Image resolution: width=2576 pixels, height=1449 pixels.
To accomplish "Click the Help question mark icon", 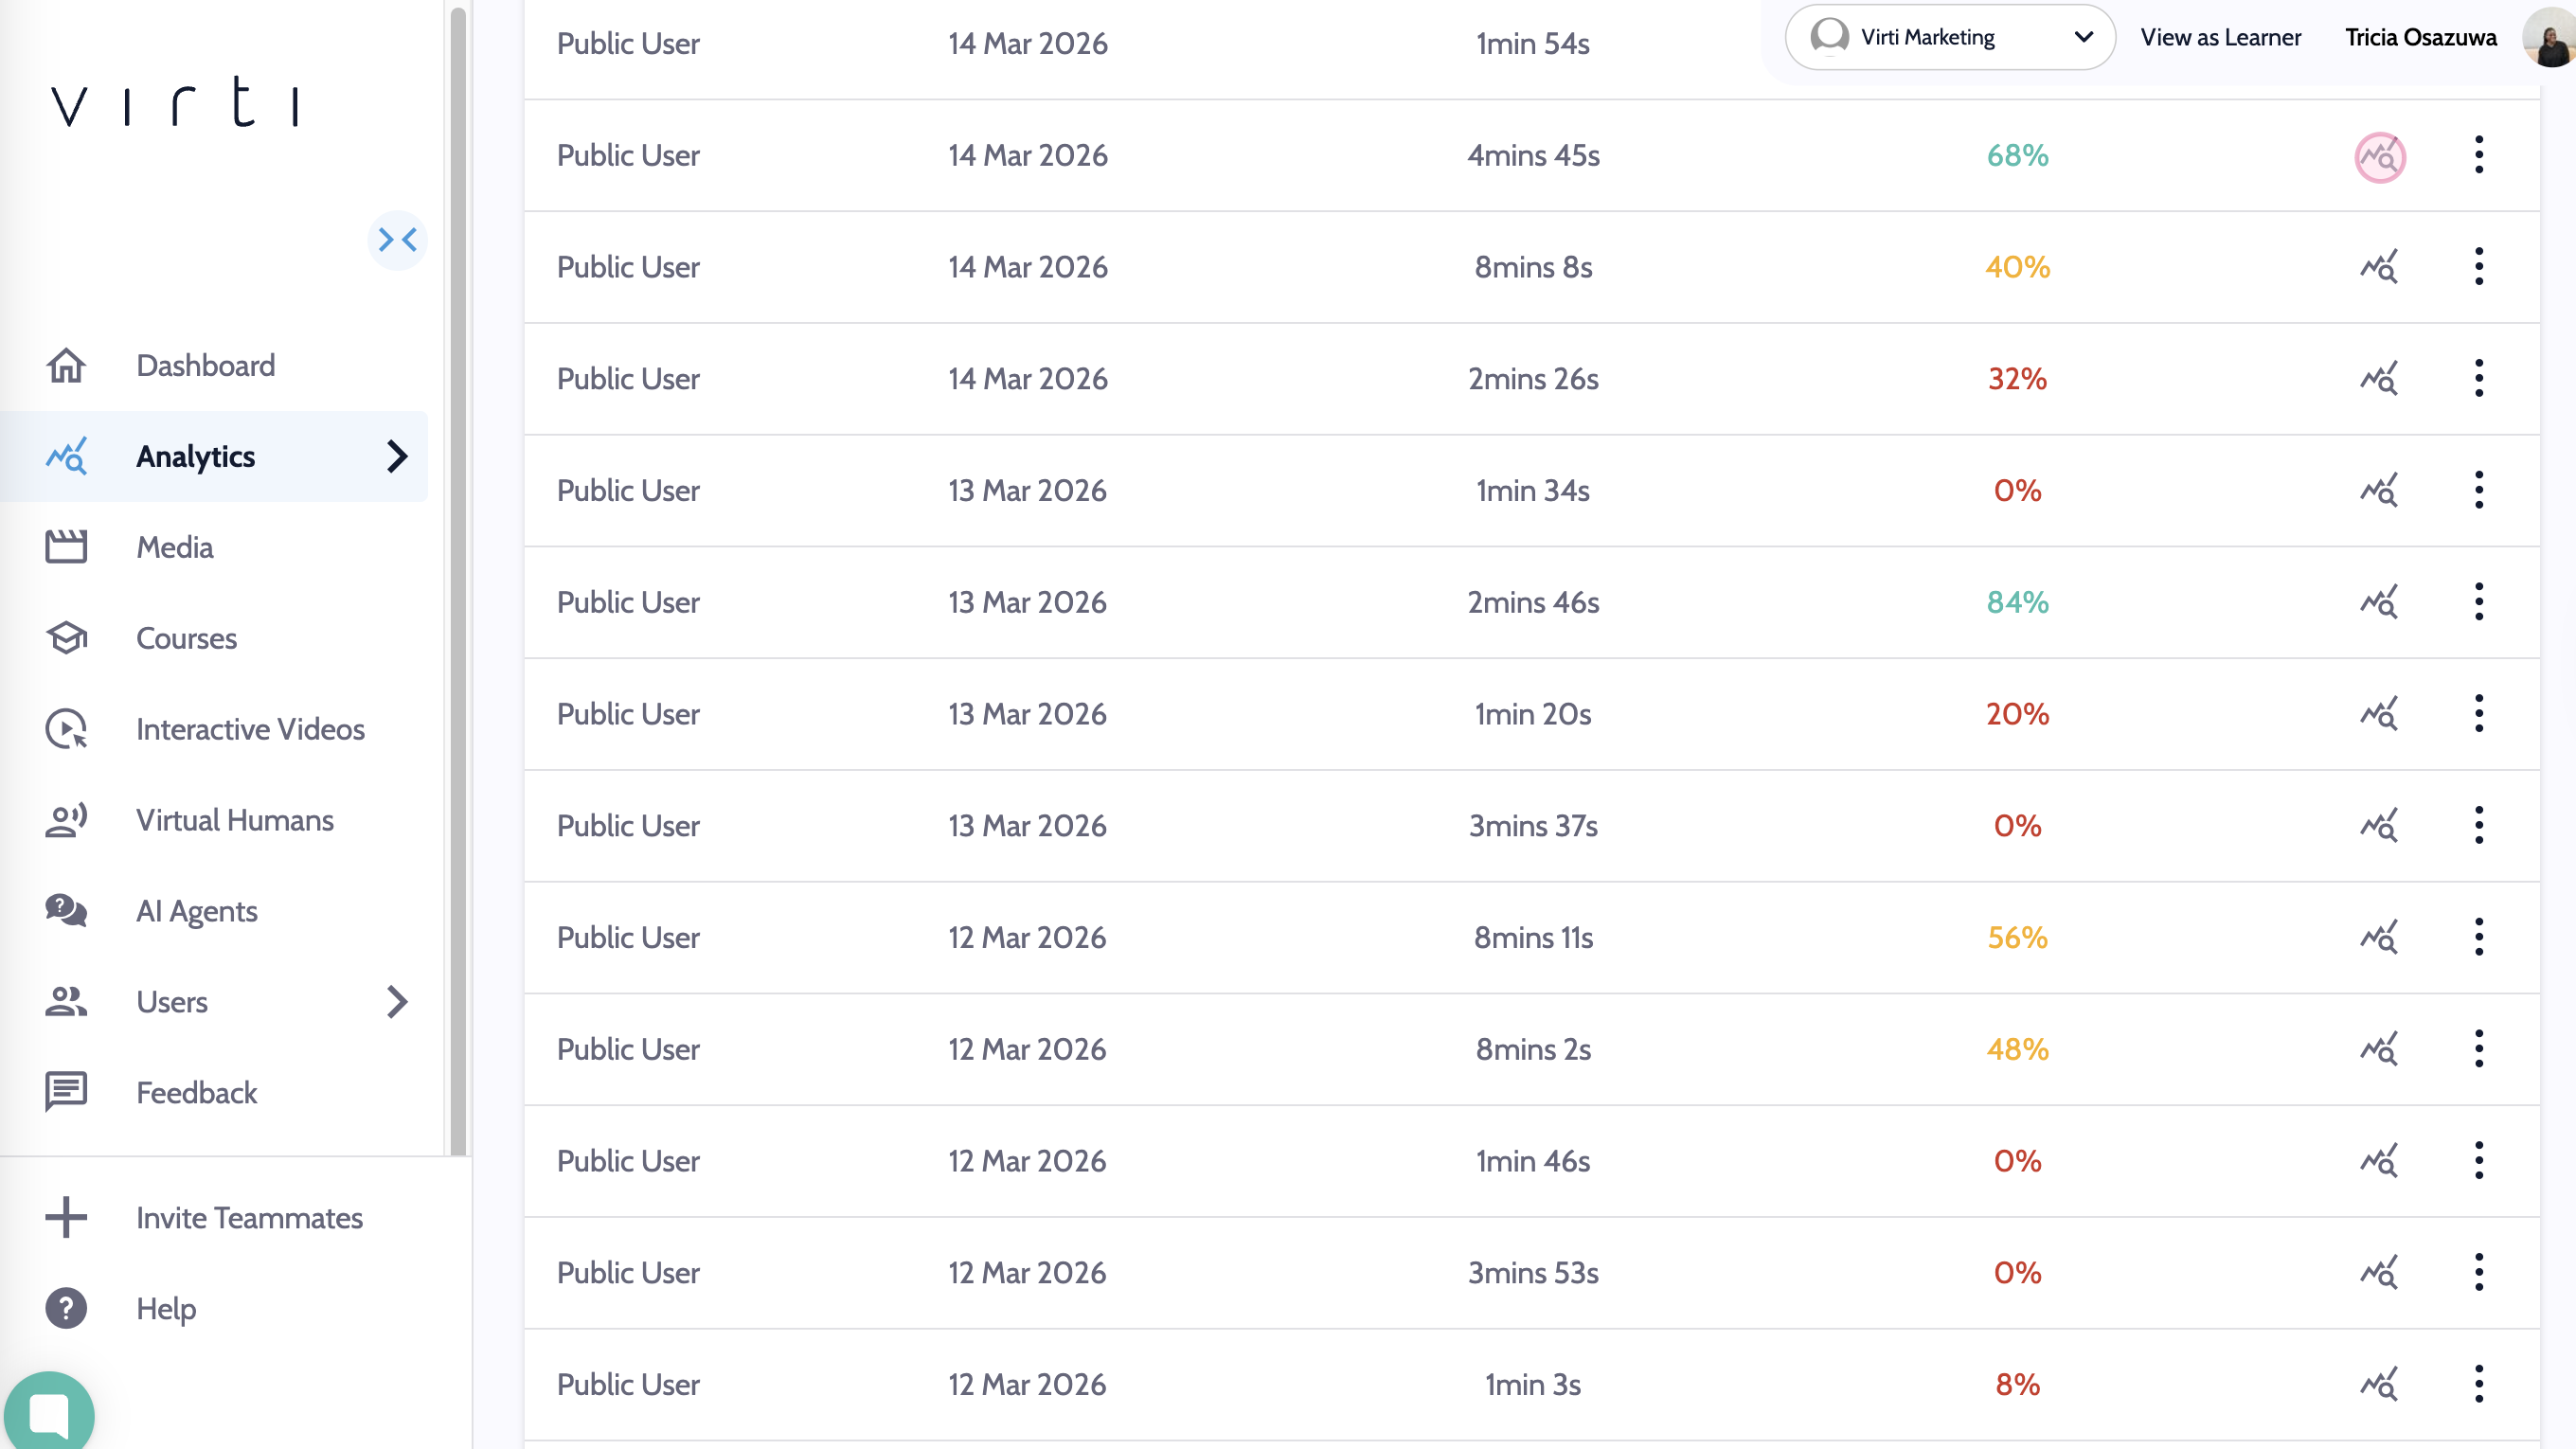I will pos(66,1308).
